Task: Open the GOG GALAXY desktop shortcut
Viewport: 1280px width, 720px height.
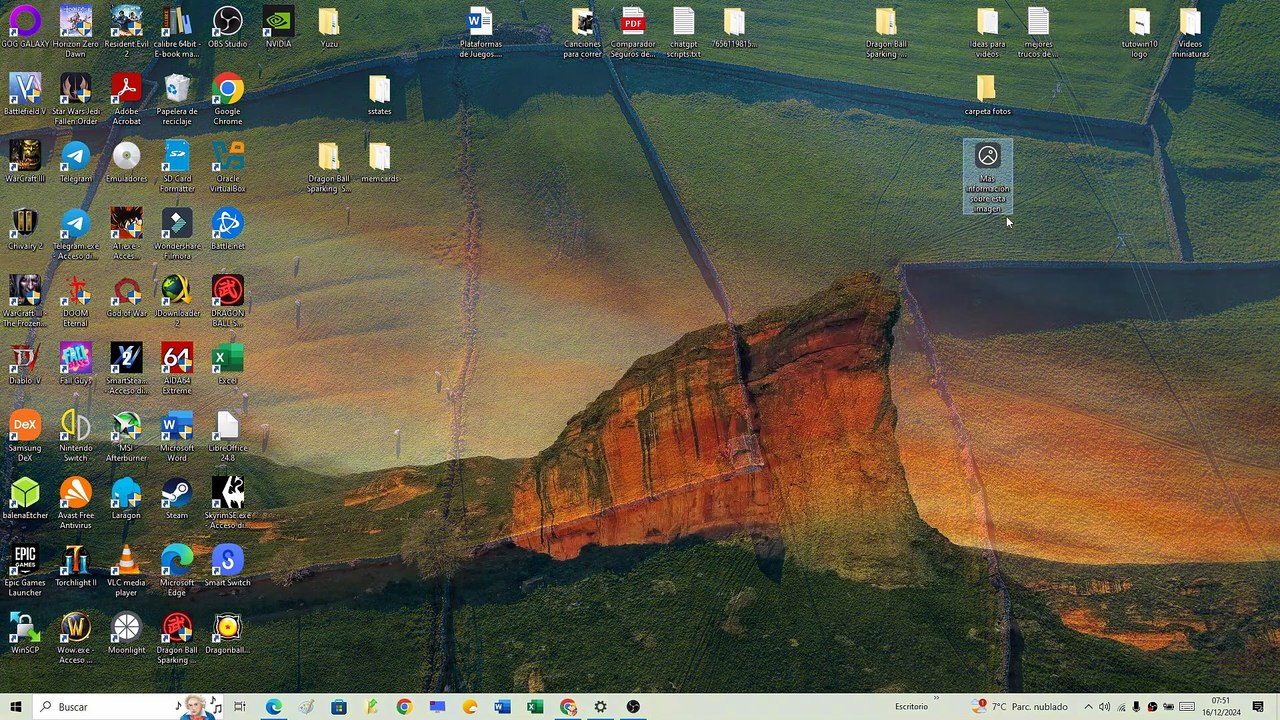Action: (x=25, y=28)
